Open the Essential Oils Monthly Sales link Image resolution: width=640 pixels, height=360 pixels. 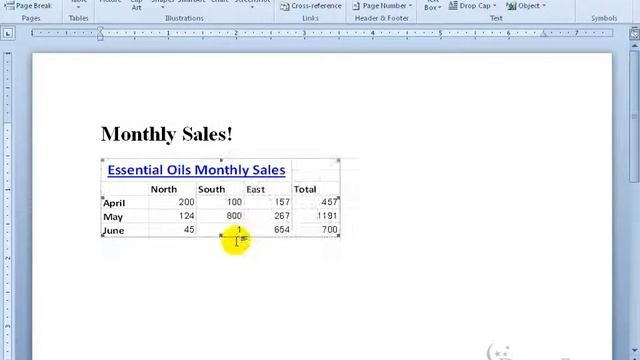coord(196,170)
